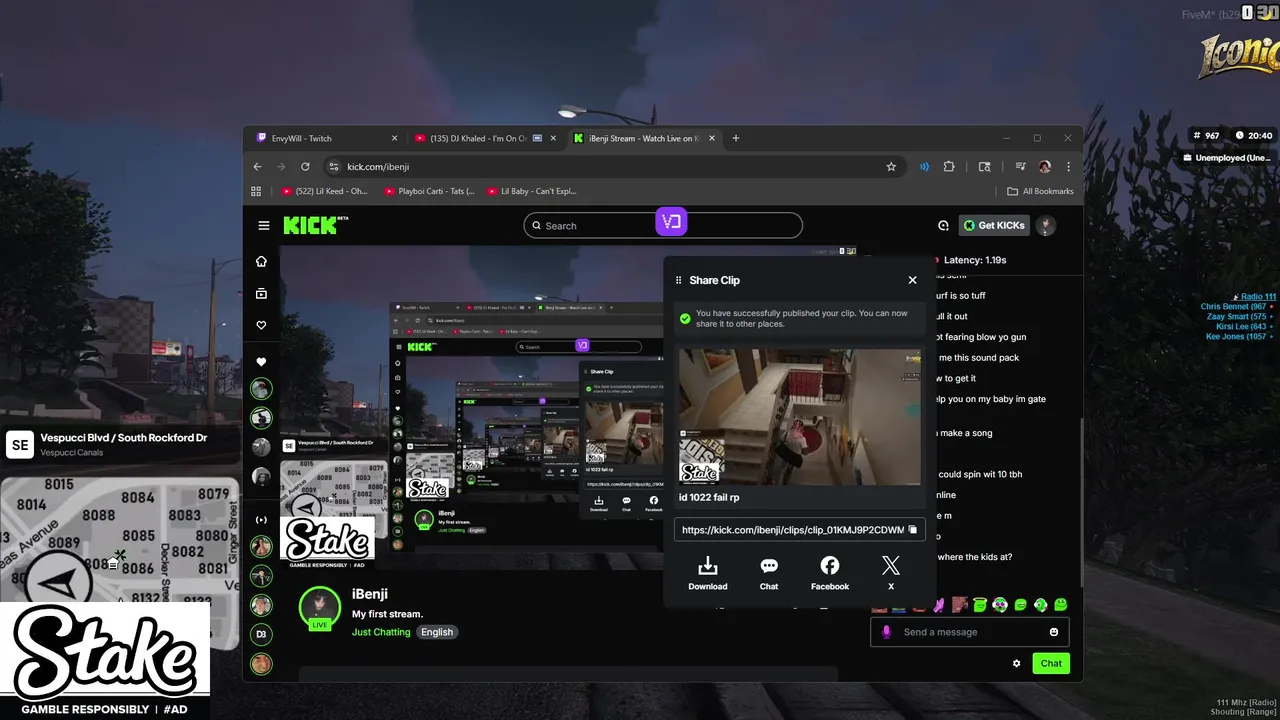Switch to DJ Khaled YouTube tab
The width and height of the screenshot is (1280, 720).
[x=485, y=138]
